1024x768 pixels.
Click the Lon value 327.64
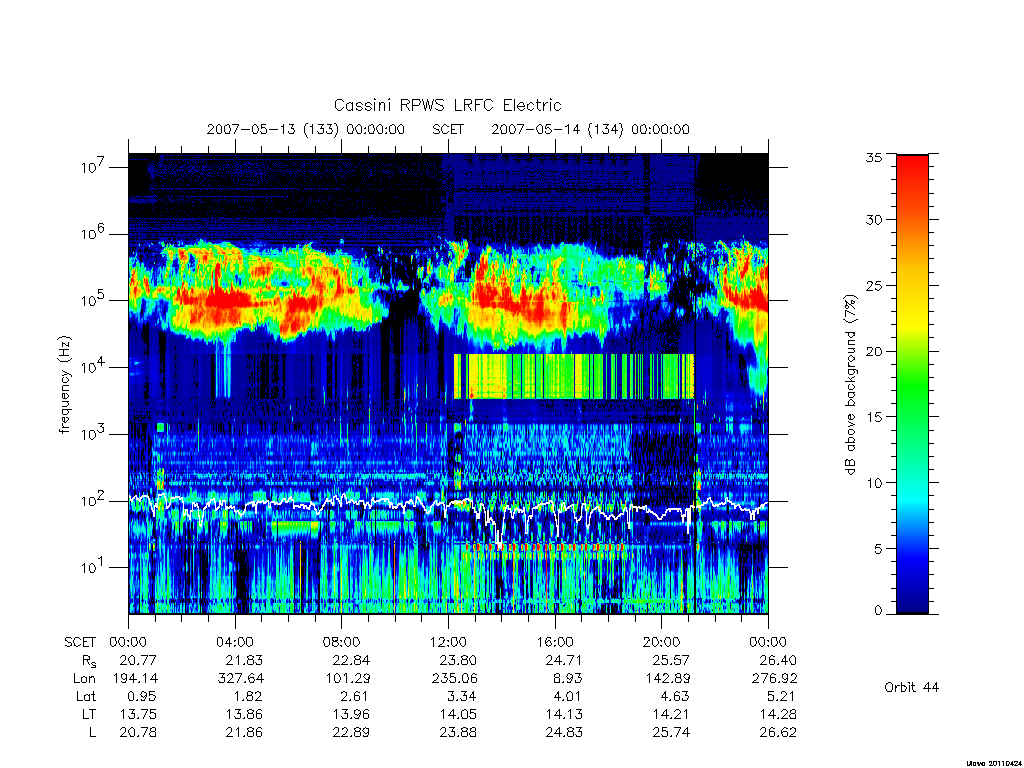click(240, 679)
